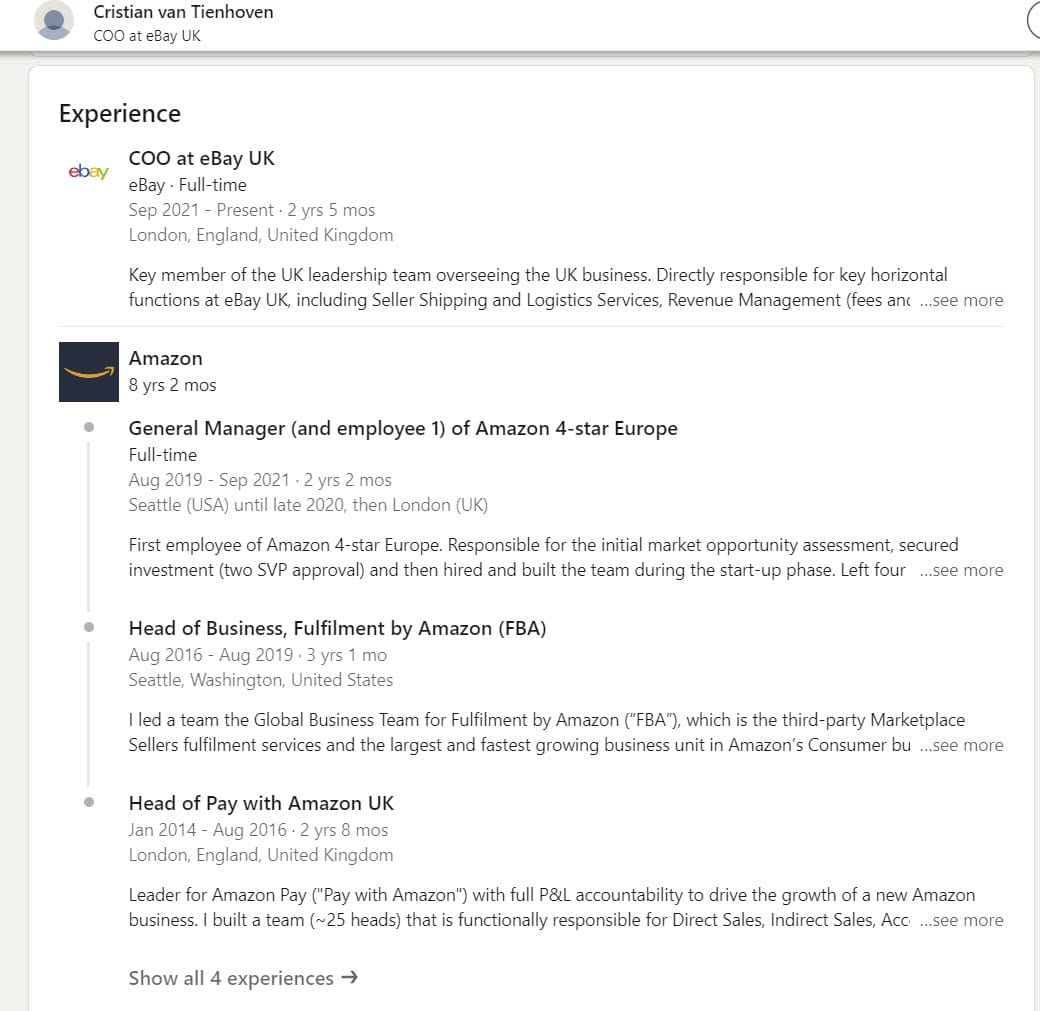The image size is (1040, 1011).
Task: Click the timeline dot beside Head of Pay role
Action: [89, 802]
